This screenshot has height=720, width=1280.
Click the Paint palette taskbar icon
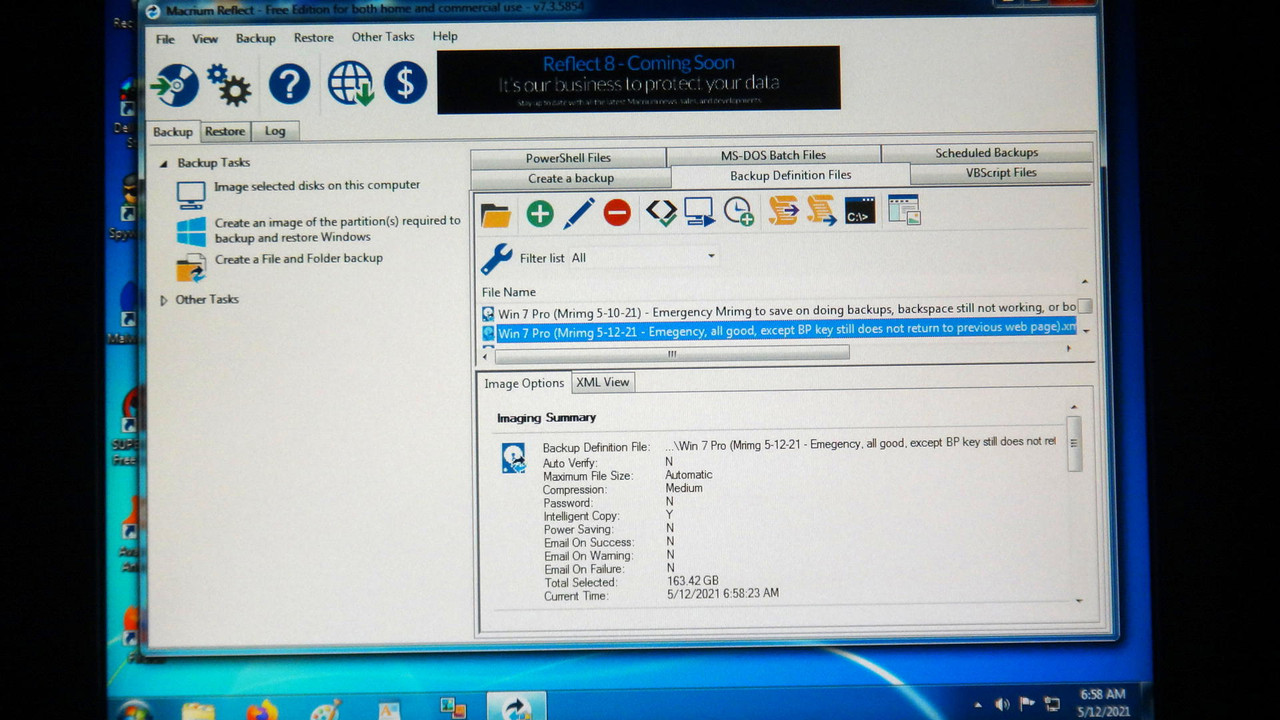tap(325, 711)
